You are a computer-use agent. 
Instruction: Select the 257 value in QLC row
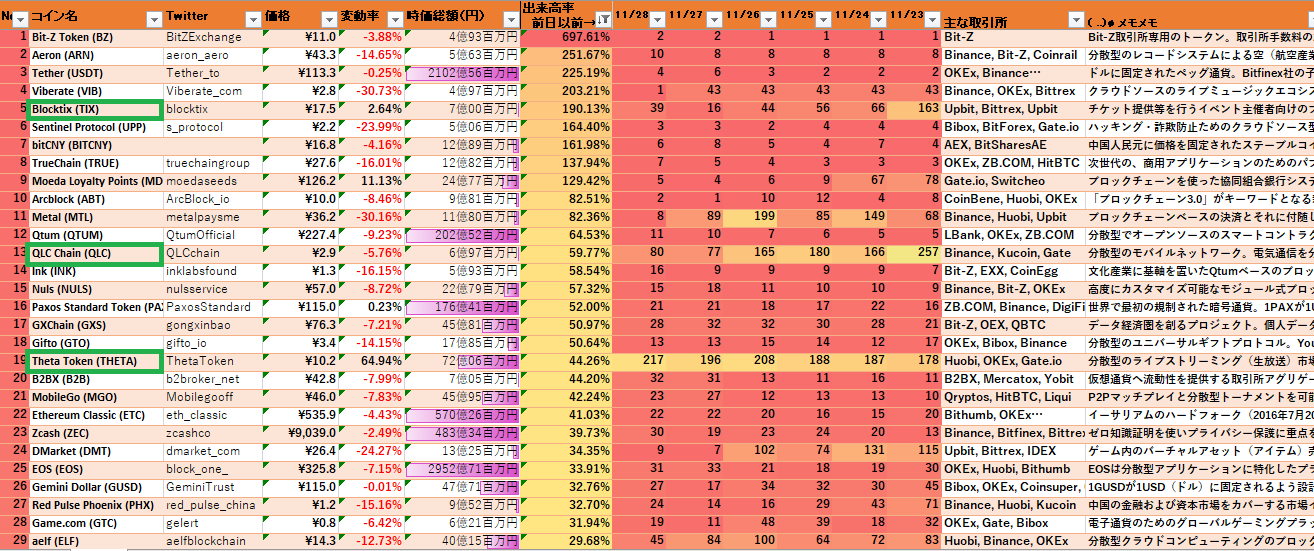click(x=914, y=253)
